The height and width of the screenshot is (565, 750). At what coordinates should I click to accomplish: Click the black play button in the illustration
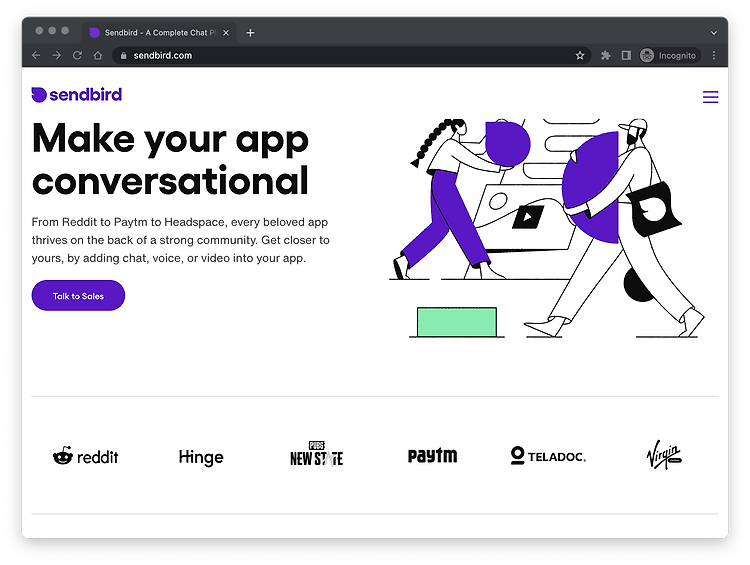coord(528,217)
